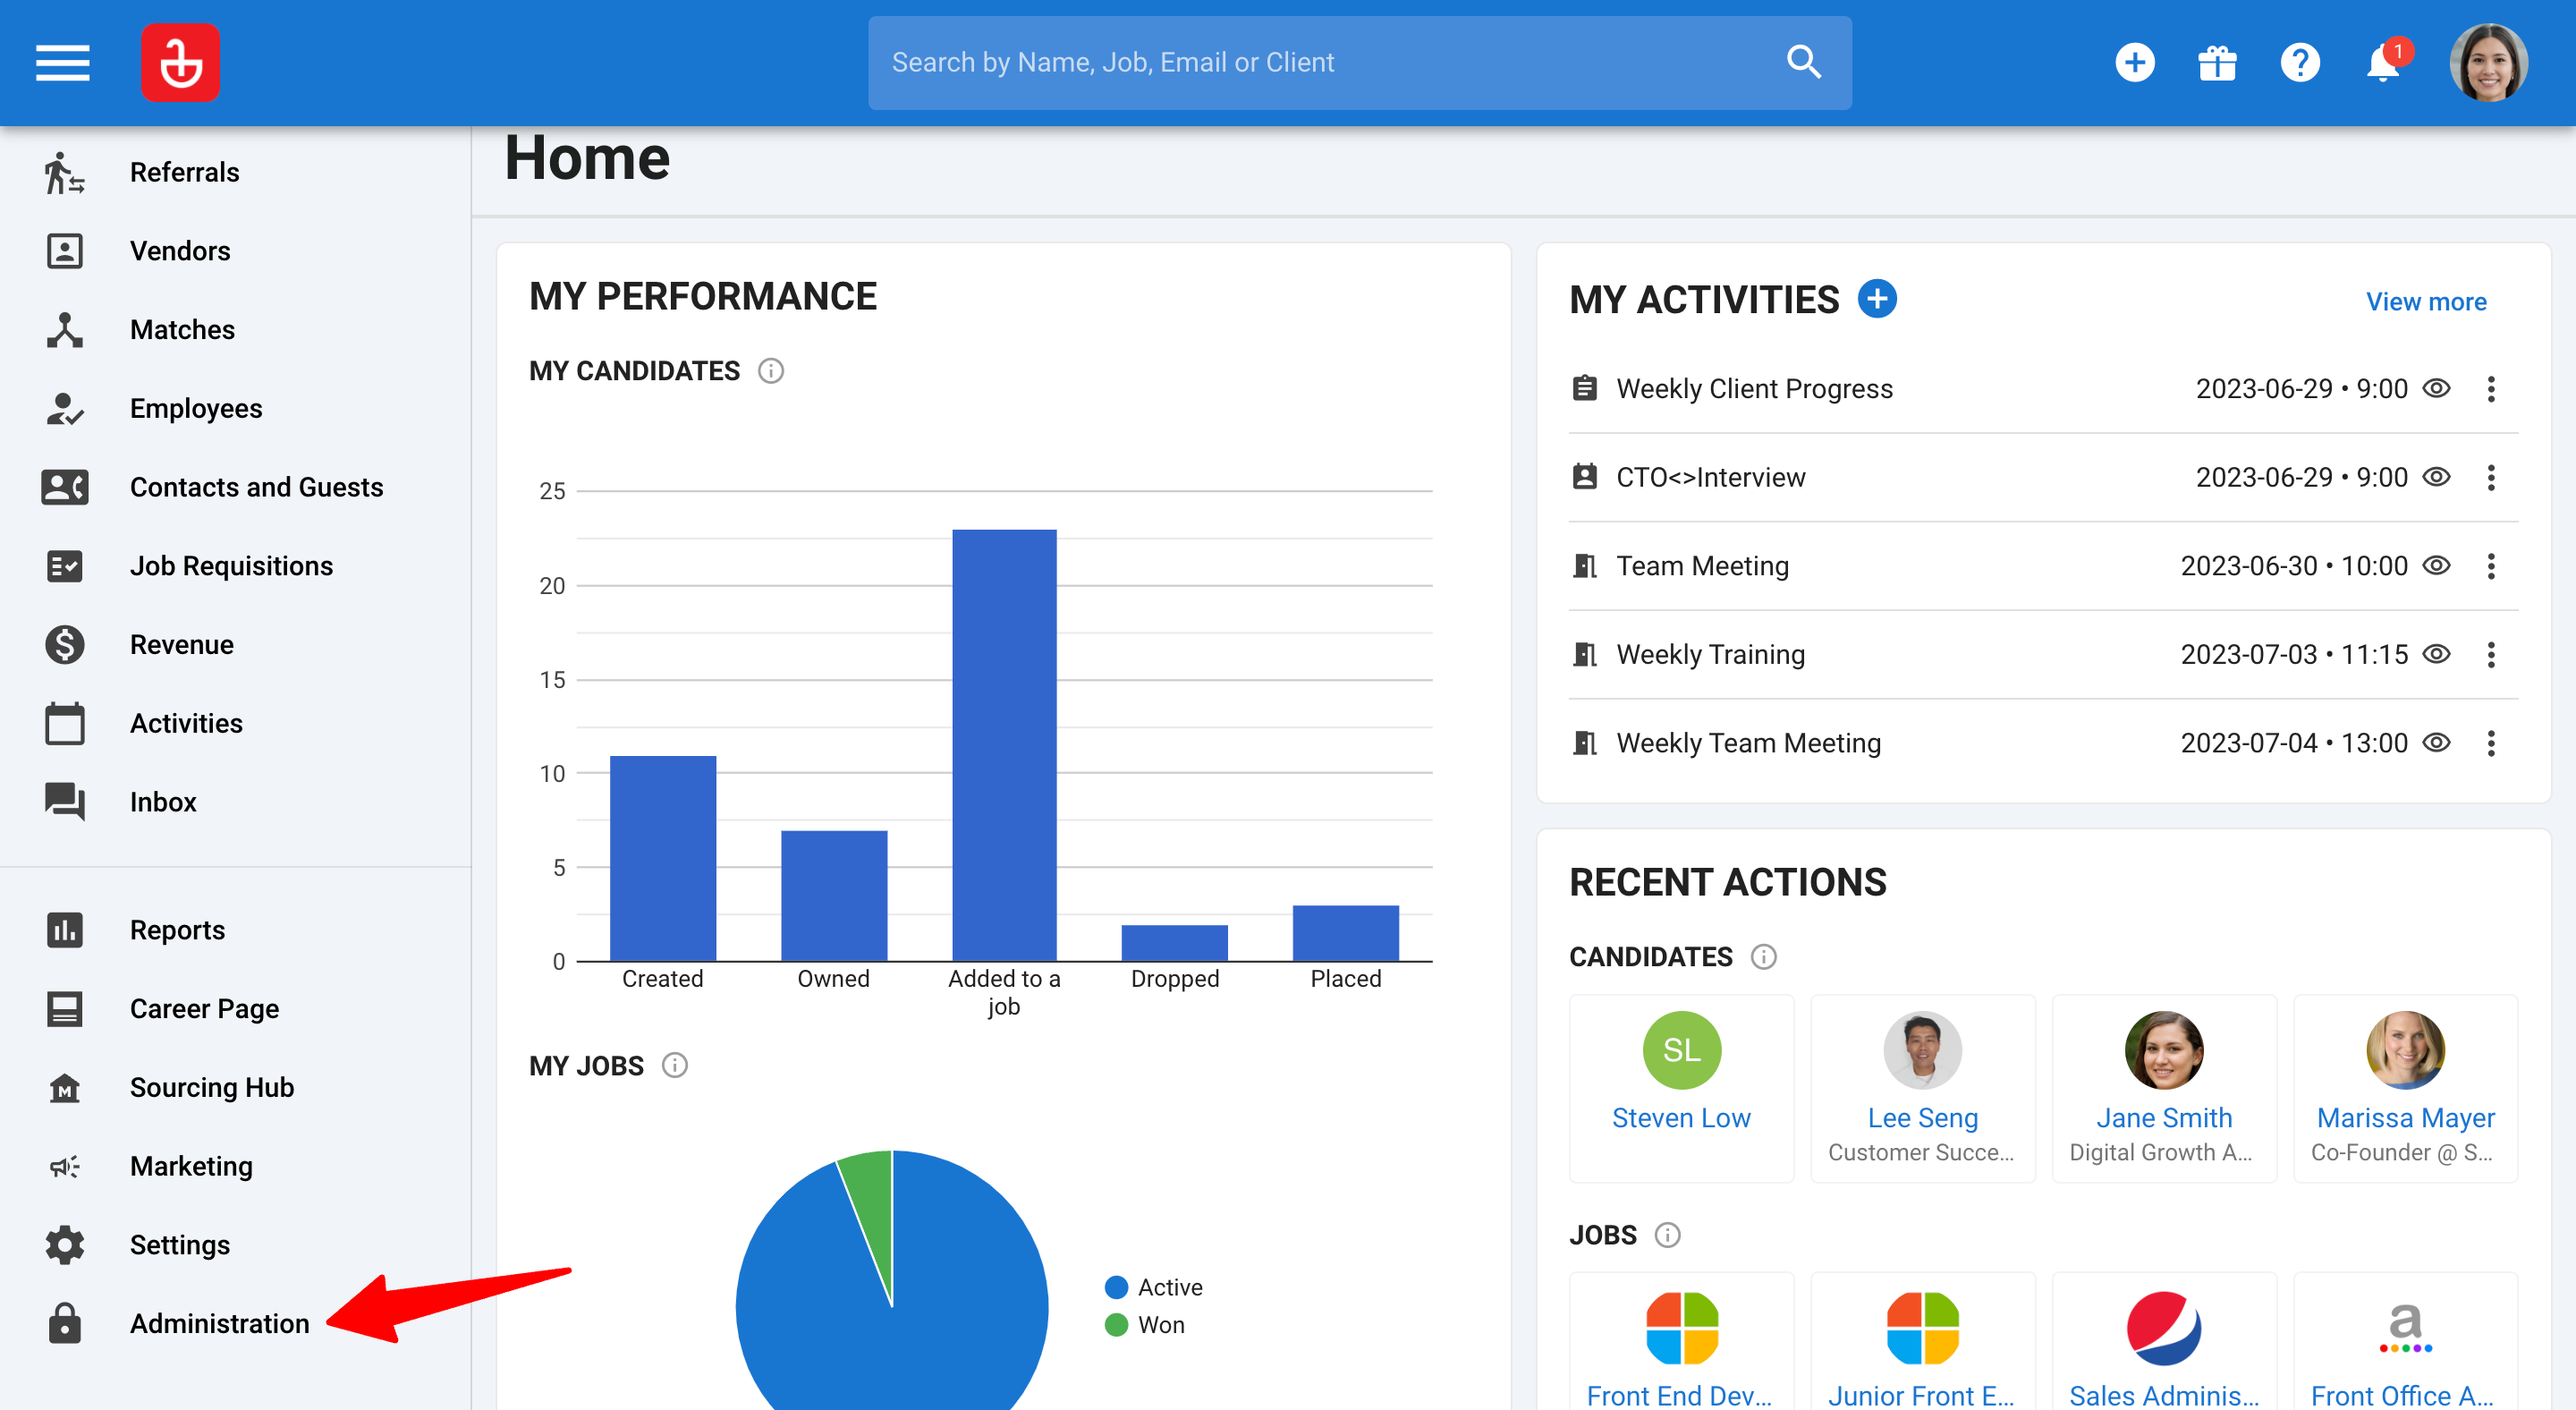The height and width of the screenshot is (1410, 2576).
Task: Click the Revenue dollar icon
Action: pyautogui.click(x=64, y=645)
